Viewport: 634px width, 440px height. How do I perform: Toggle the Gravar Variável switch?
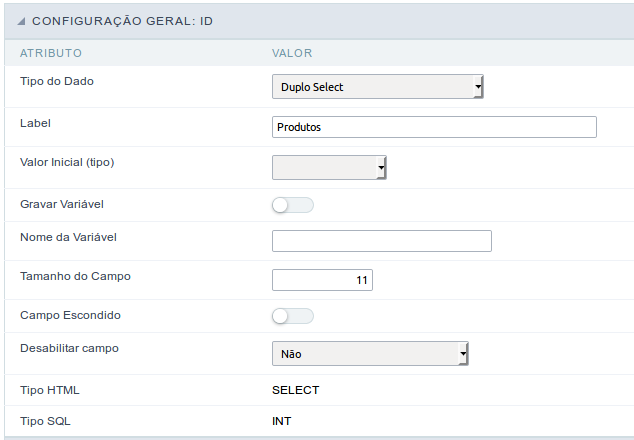(x=293, y=205)
